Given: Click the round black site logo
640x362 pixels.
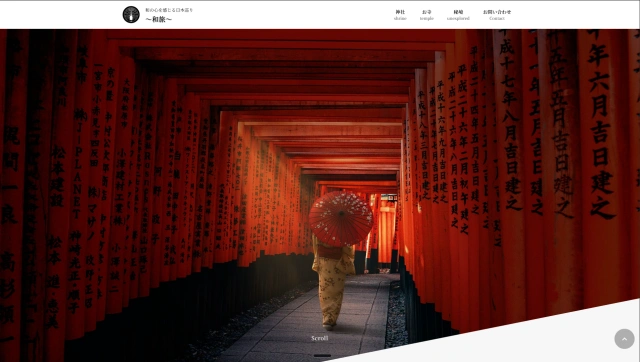Looking at the screenshot, I should [131, 15].
